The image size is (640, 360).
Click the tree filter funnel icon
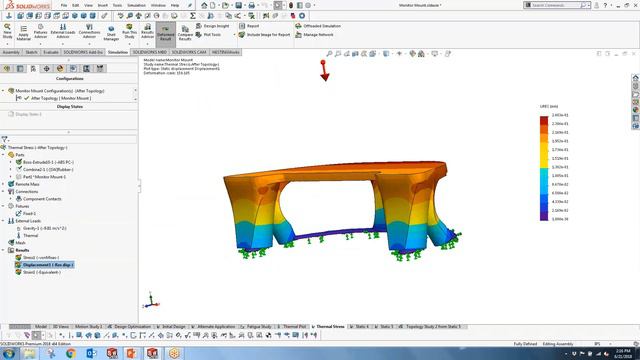pos(4,139)
